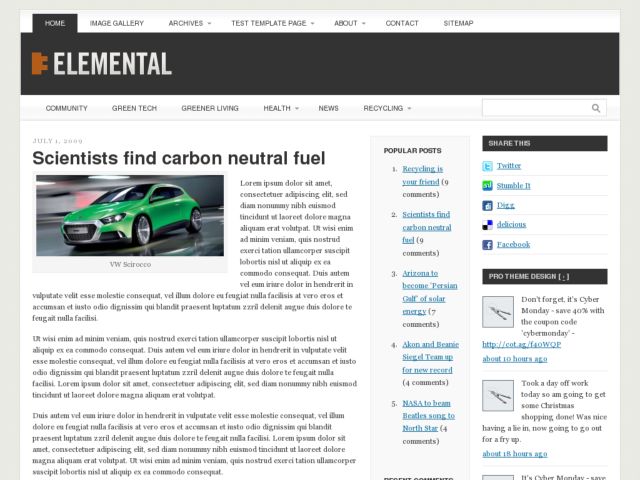
Task: Open the Contact page
Action: click(402, 23)
